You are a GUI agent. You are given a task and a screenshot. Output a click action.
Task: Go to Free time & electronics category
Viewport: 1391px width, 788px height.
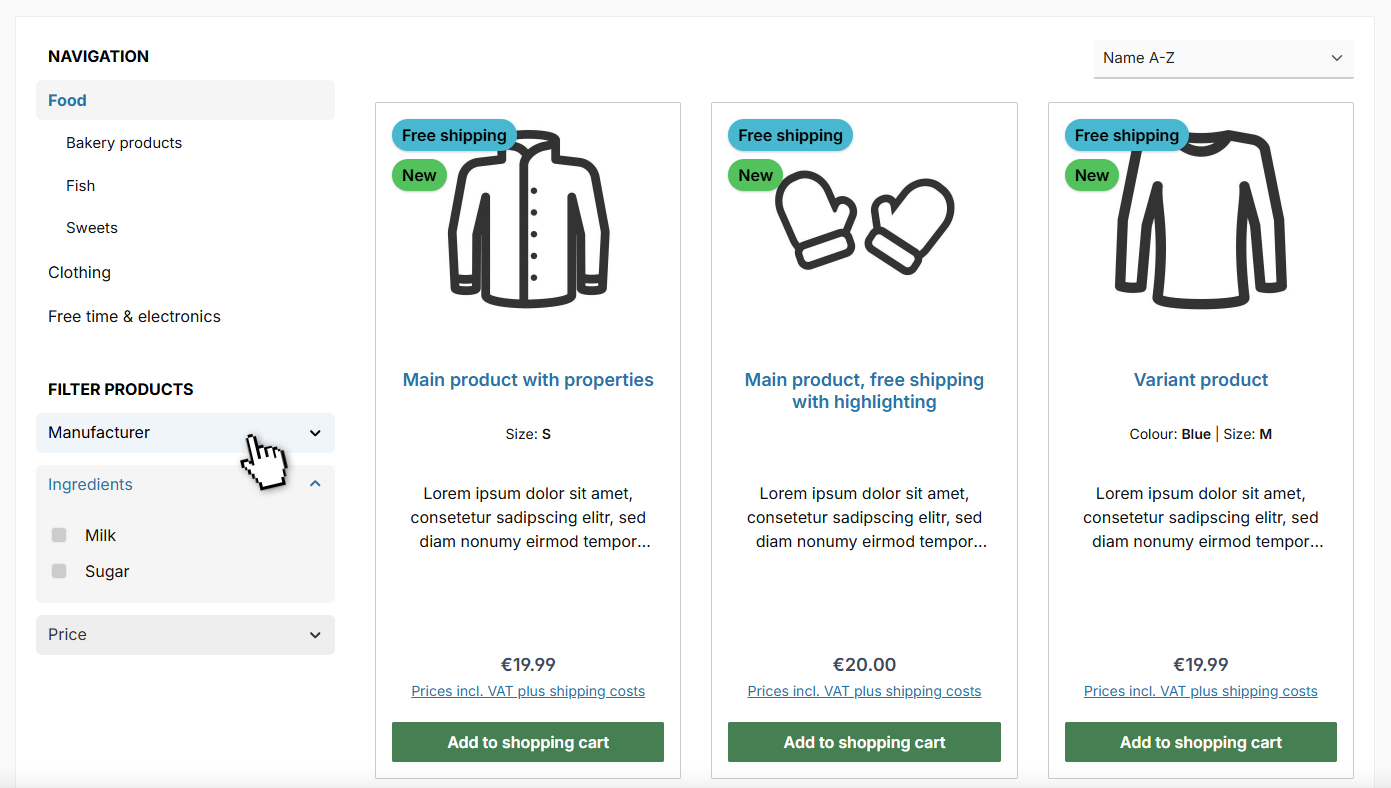point(134,316)
